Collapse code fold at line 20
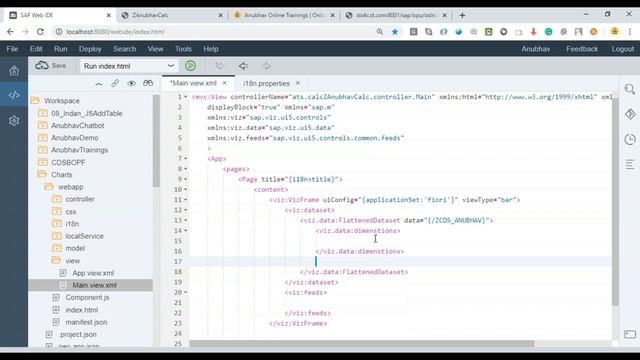 click(x=186, y=292)
